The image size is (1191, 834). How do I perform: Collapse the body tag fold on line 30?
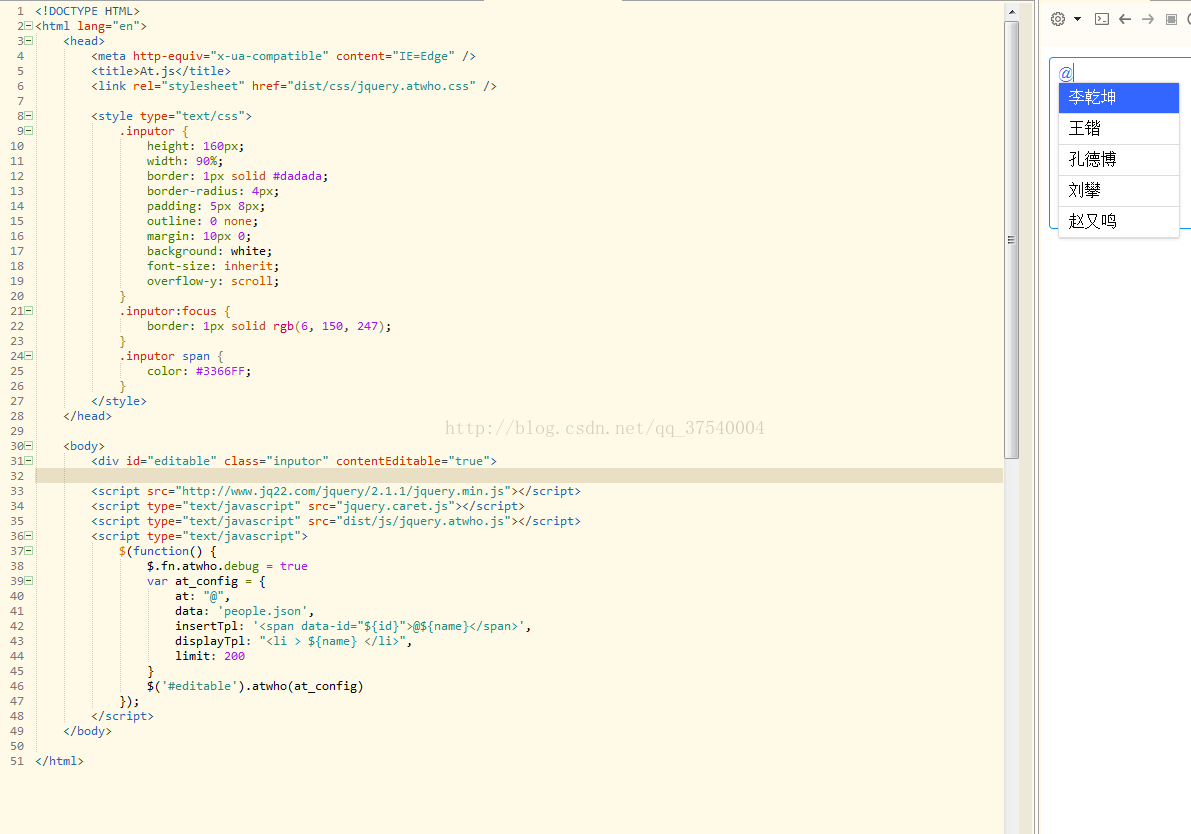point(29,446)
